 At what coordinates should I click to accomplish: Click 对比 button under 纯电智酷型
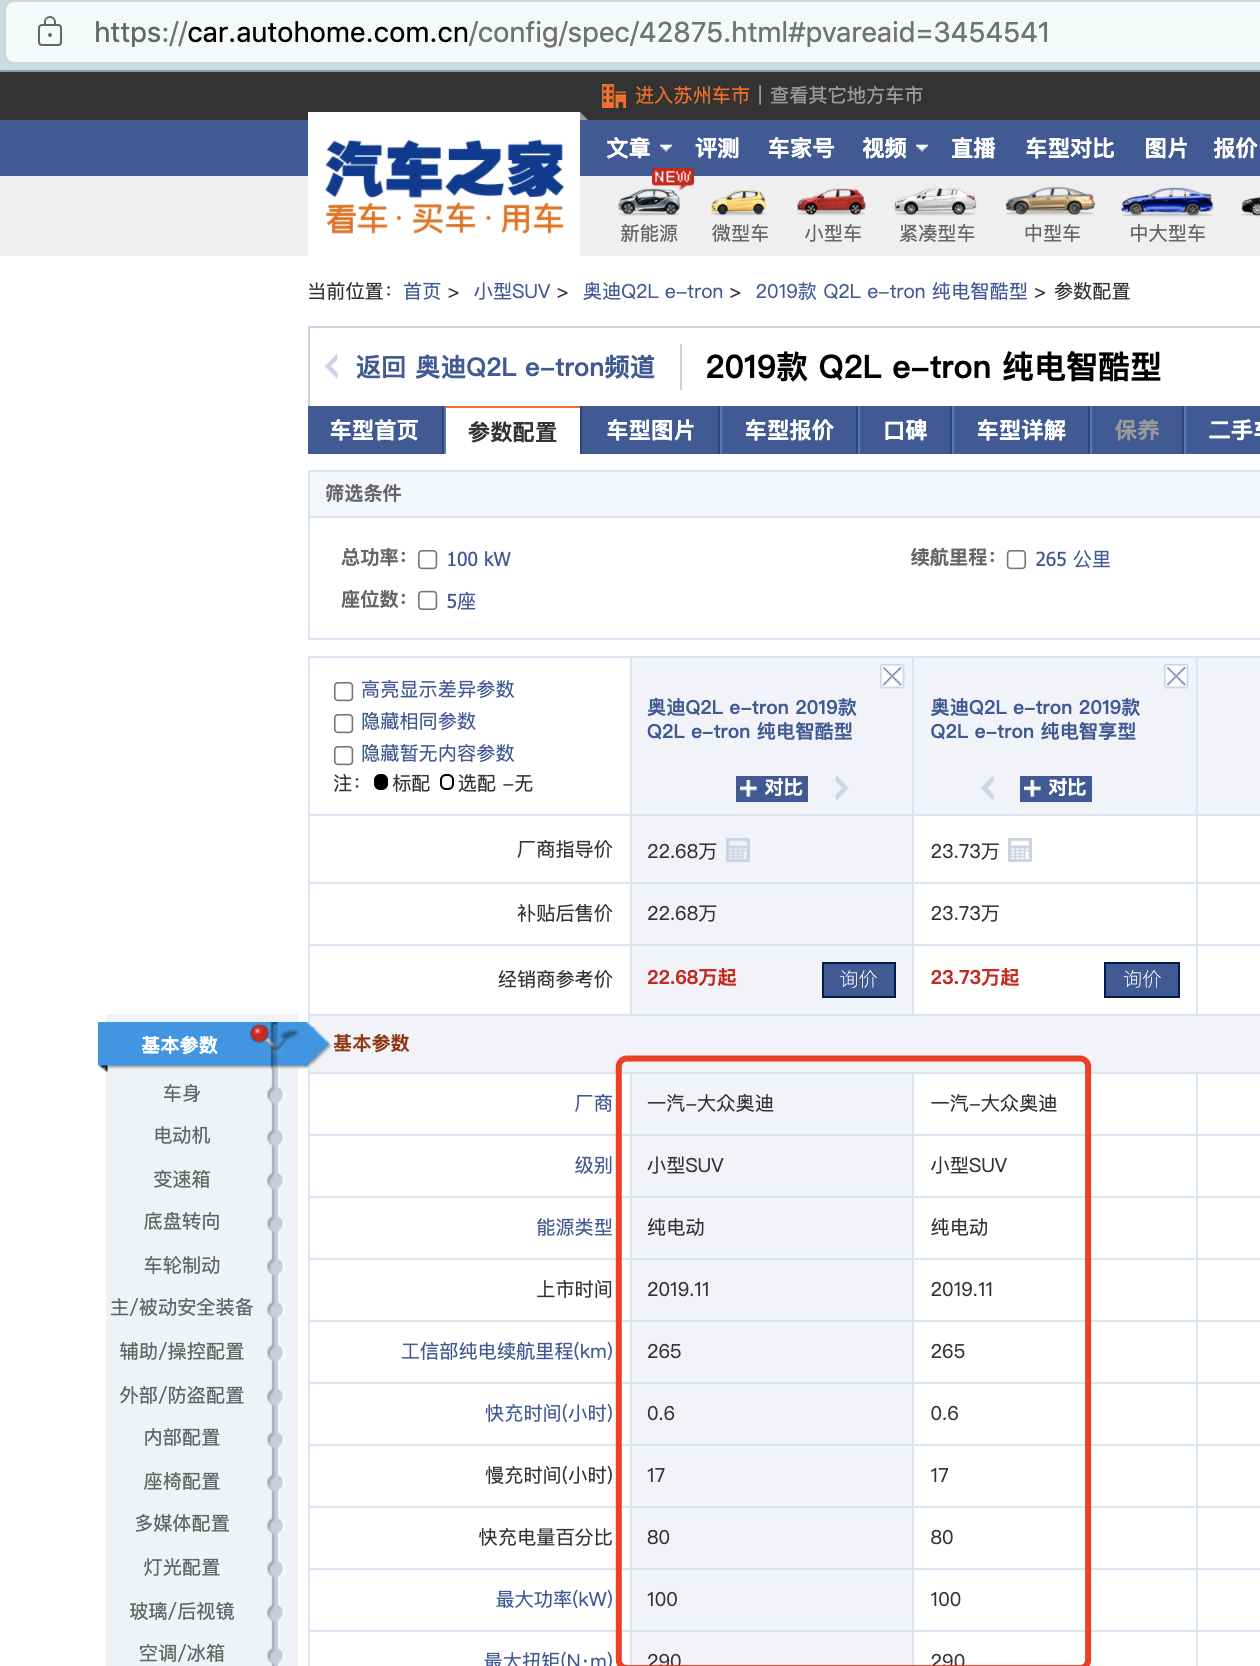tap(772, 788)
